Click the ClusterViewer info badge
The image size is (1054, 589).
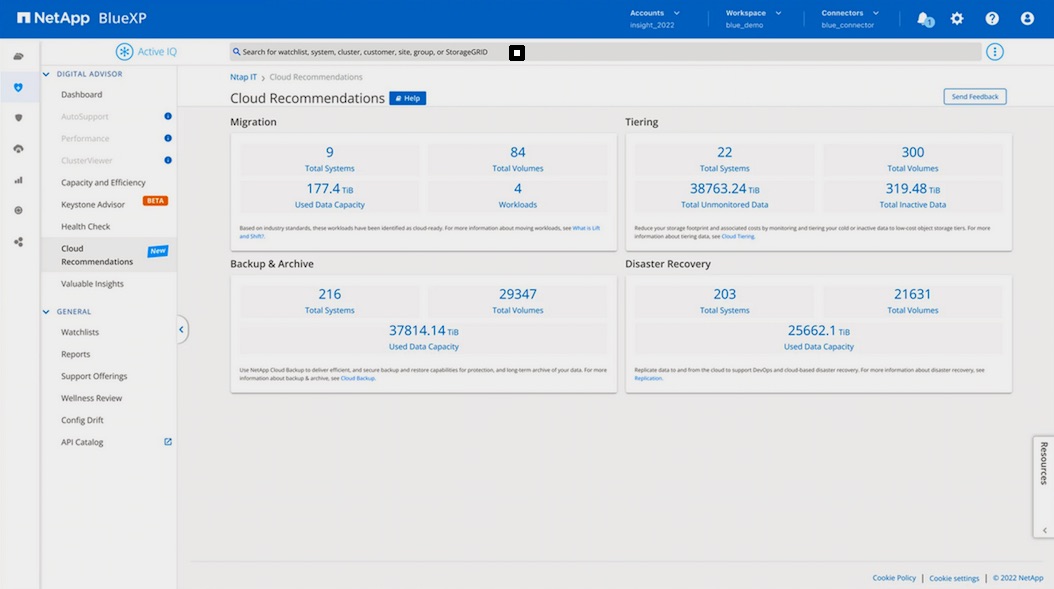168,160
